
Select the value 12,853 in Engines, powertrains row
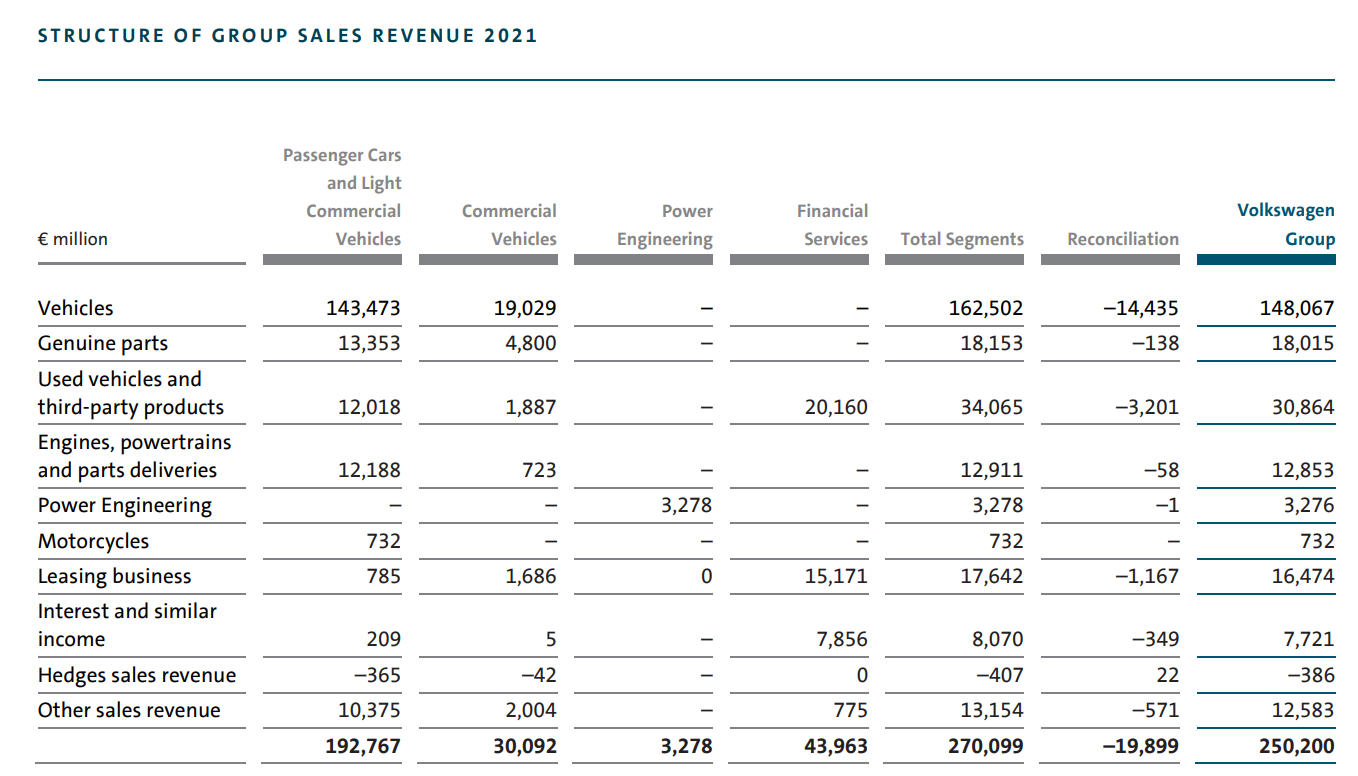(1301, 470)
